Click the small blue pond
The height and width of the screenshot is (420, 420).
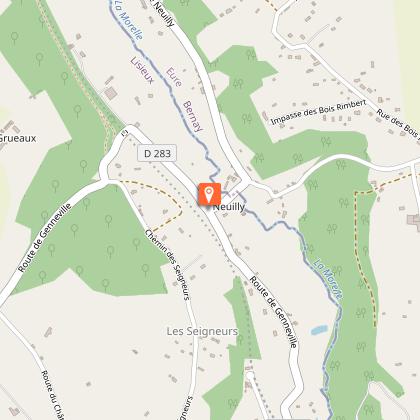pyautogui.click(x=319, y=330)
